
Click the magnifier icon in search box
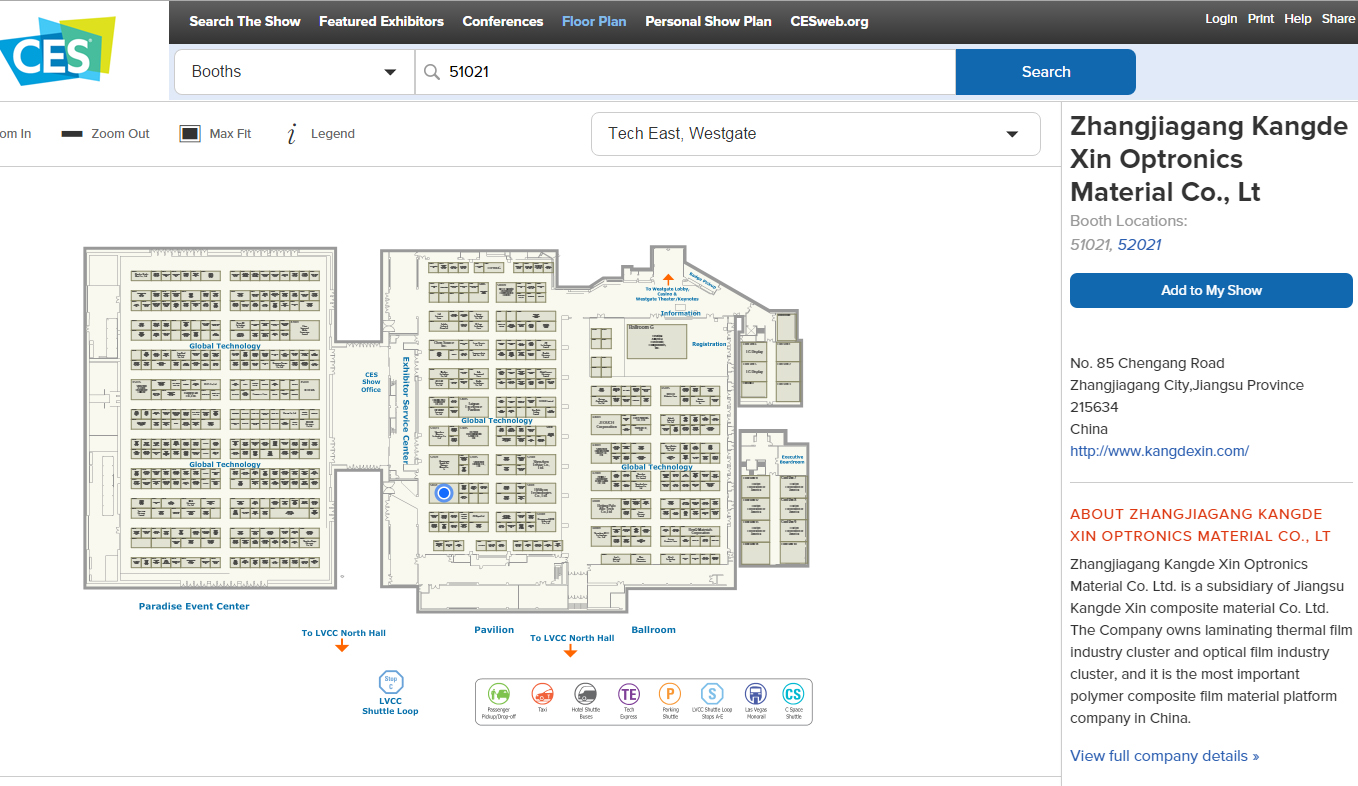[432, 72]
